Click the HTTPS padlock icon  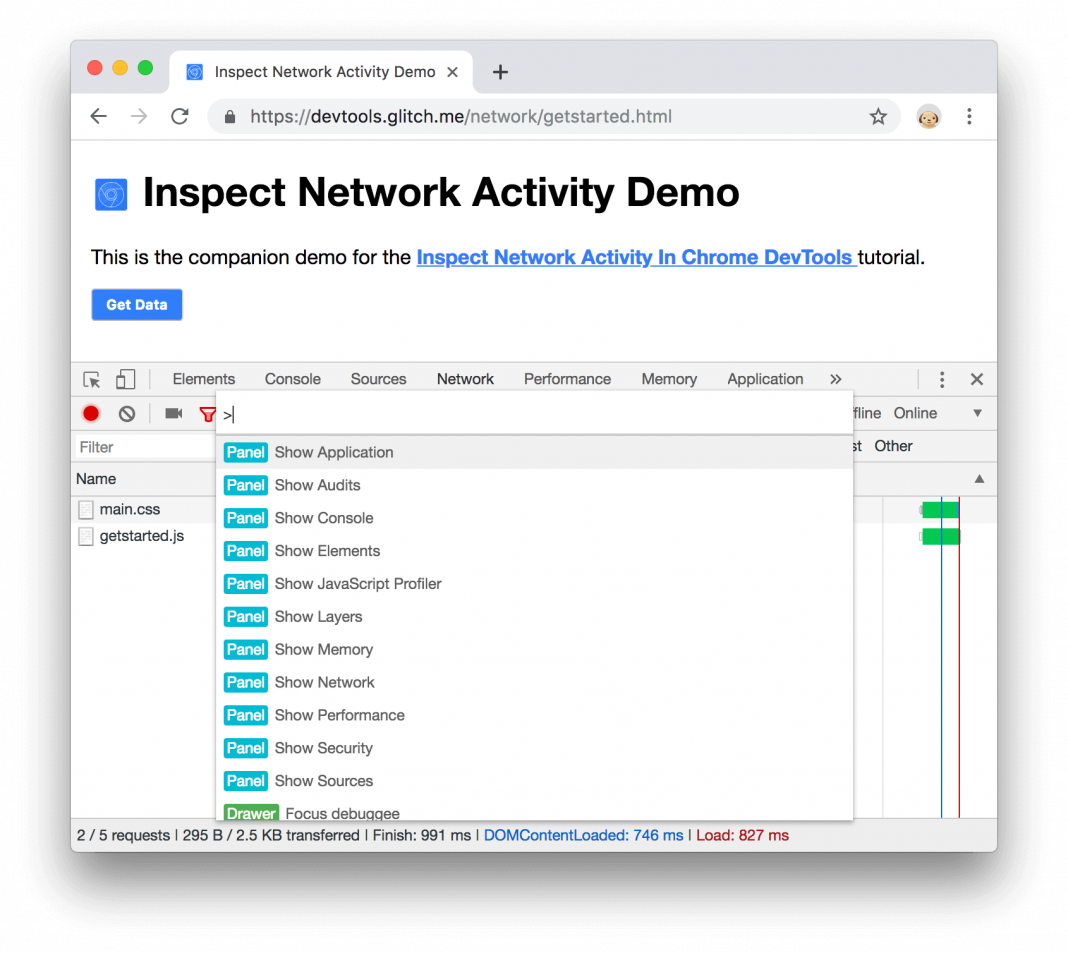[x=228, y=116]
